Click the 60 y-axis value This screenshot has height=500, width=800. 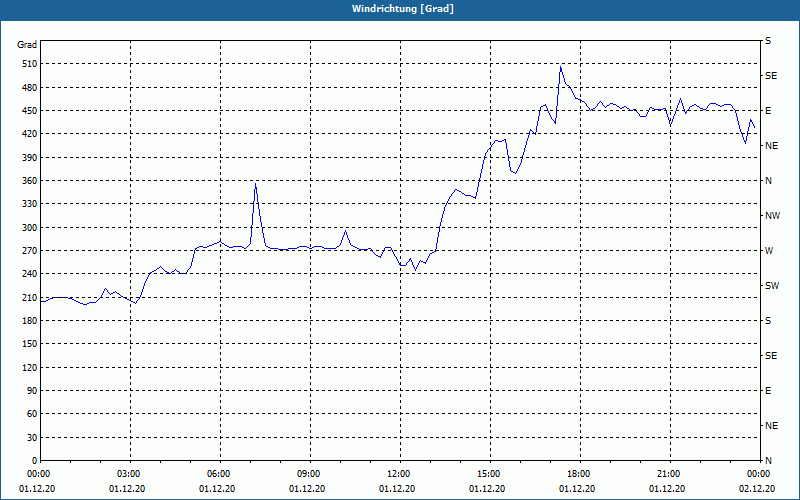point(32,414)
